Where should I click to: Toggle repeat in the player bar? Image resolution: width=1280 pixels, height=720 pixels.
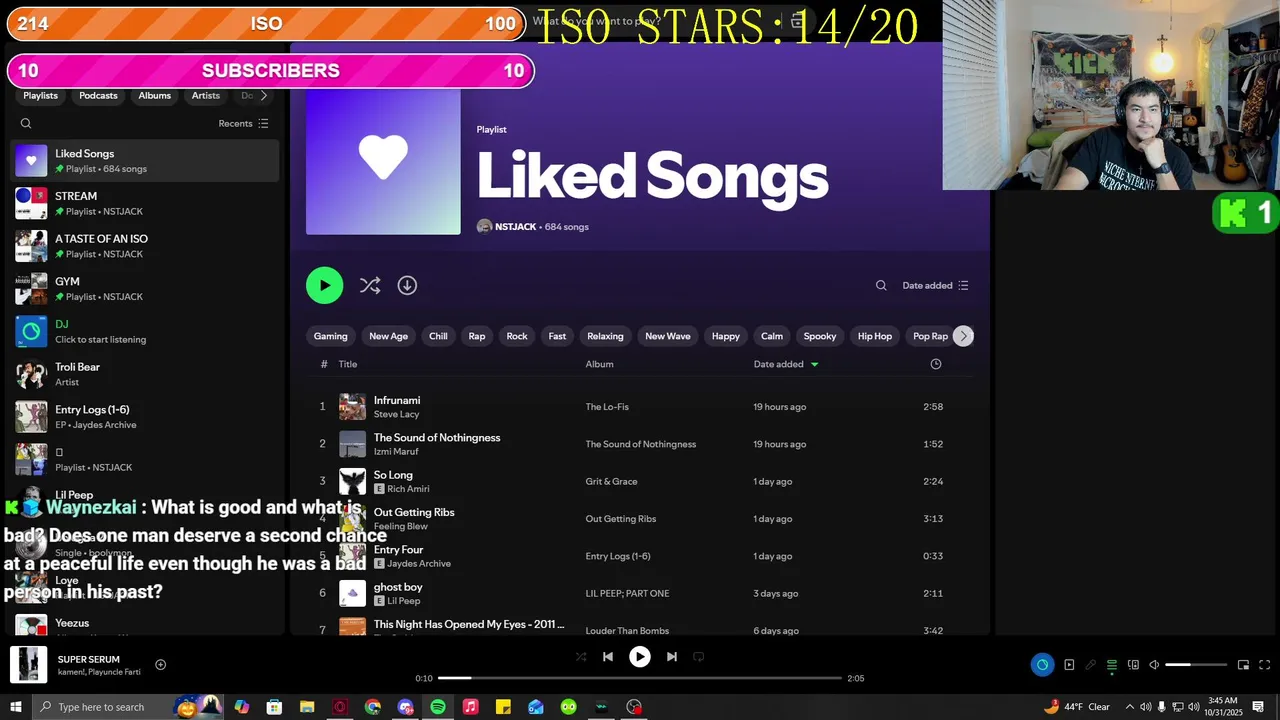point(699,657)
